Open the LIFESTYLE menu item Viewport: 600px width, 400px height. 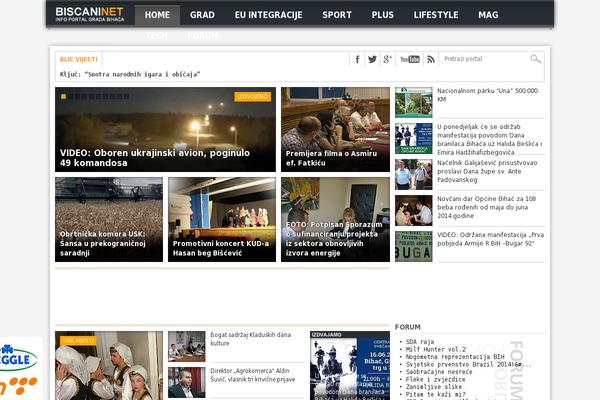[436, 15]
